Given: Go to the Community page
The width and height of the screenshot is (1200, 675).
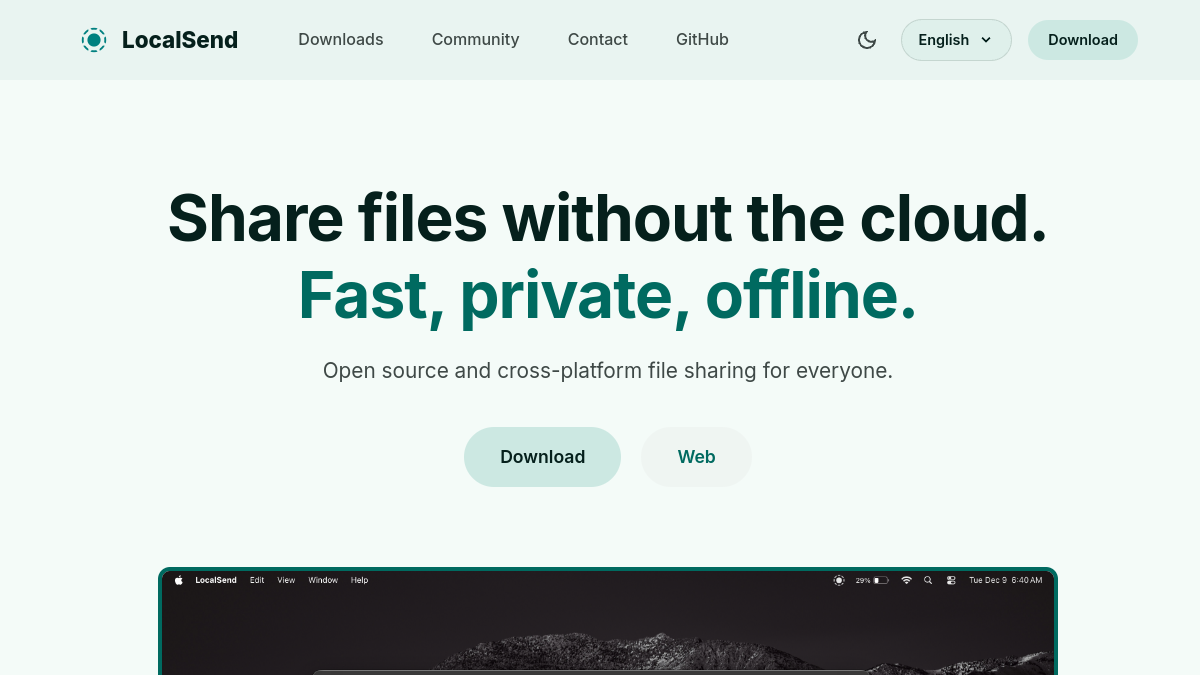Looking at the screenshot, I should 476,40.
